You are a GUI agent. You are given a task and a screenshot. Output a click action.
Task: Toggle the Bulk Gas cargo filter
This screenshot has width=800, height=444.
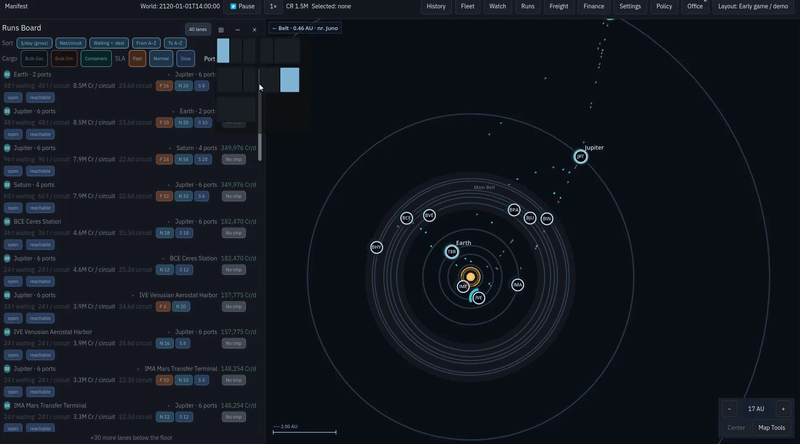[34, 59]
